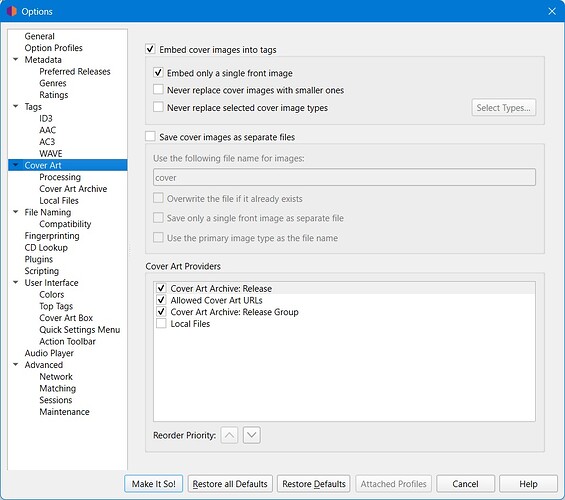This screenshot has width=565, height=500.
Task: Tick the Local Files provider checkbox
Action: coord(161,323)
